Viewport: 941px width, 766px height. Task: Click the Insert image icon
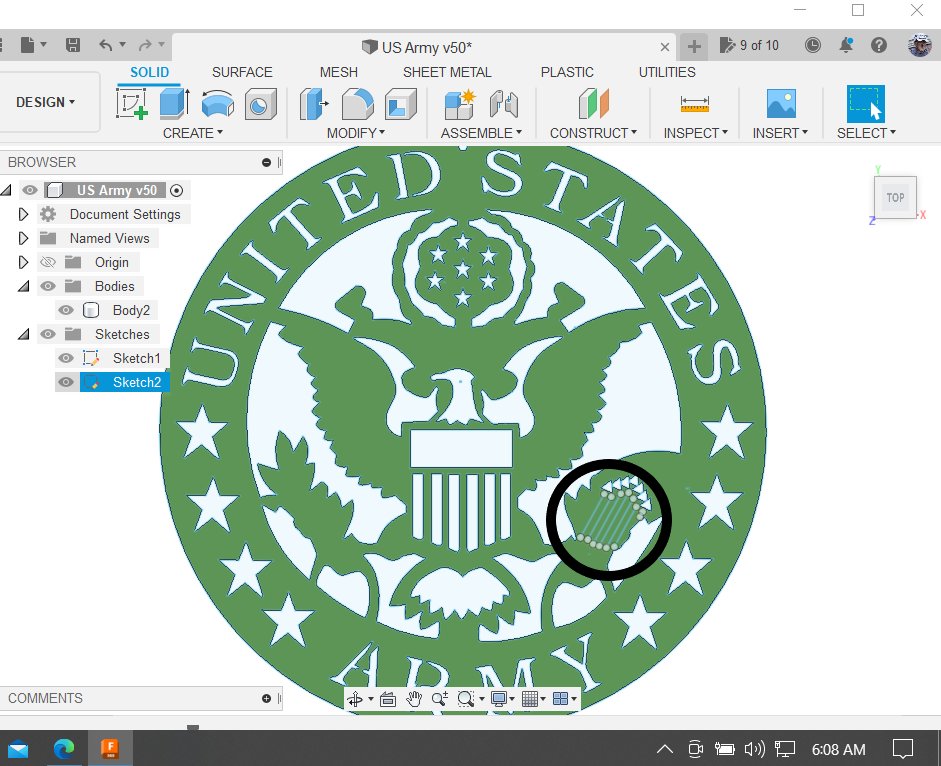[x=781, y=103]
